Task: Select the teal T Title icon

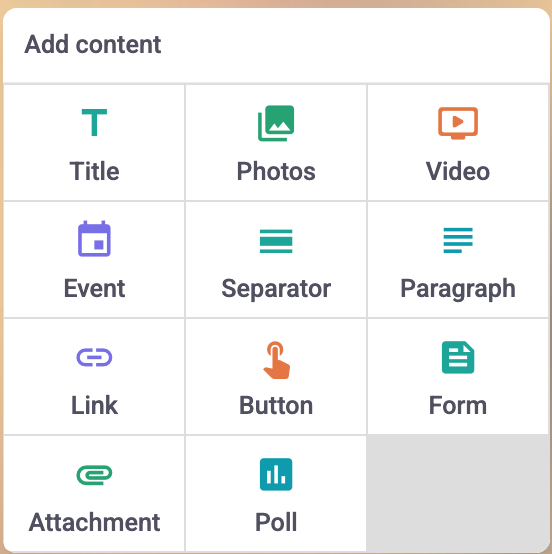Action: click(x=94, y=123)
